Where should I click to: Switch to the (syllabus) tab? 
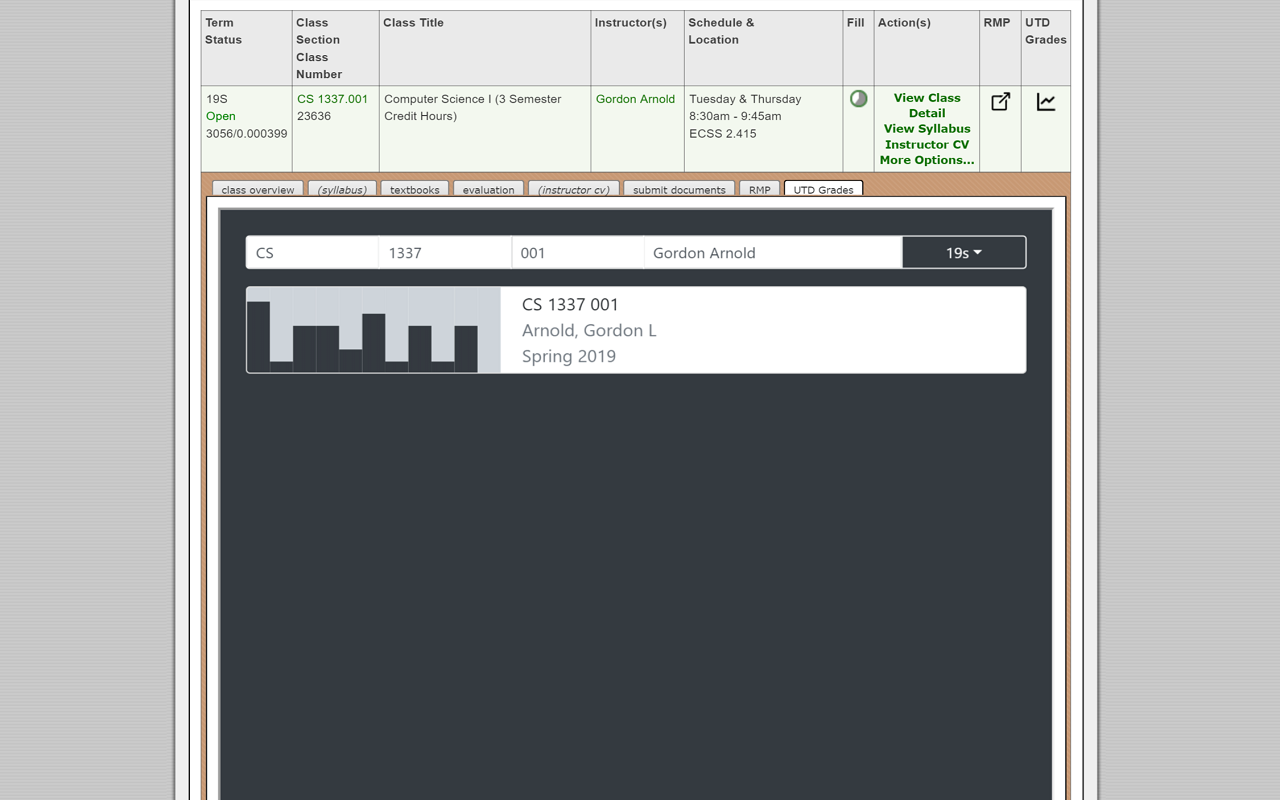342,189
